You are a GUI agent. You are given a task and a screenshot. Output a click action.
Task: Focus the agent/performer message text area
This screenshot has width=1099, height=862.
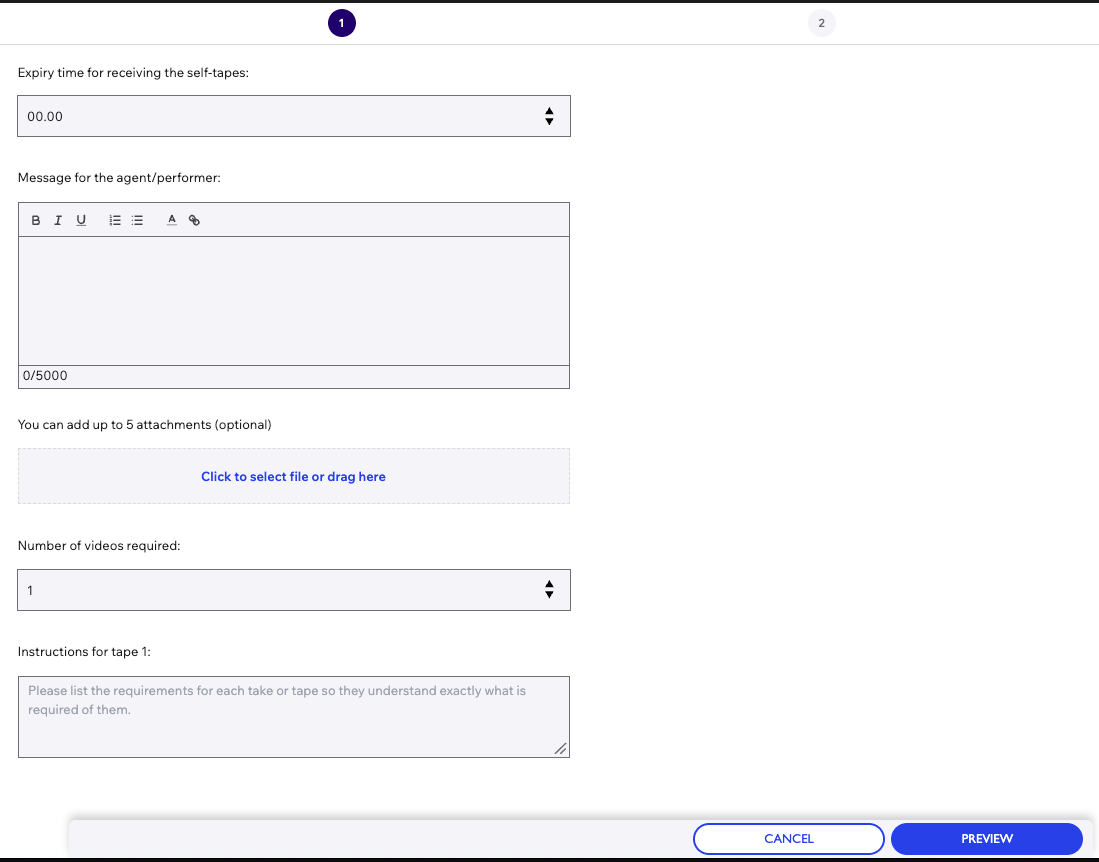[294, 301]
